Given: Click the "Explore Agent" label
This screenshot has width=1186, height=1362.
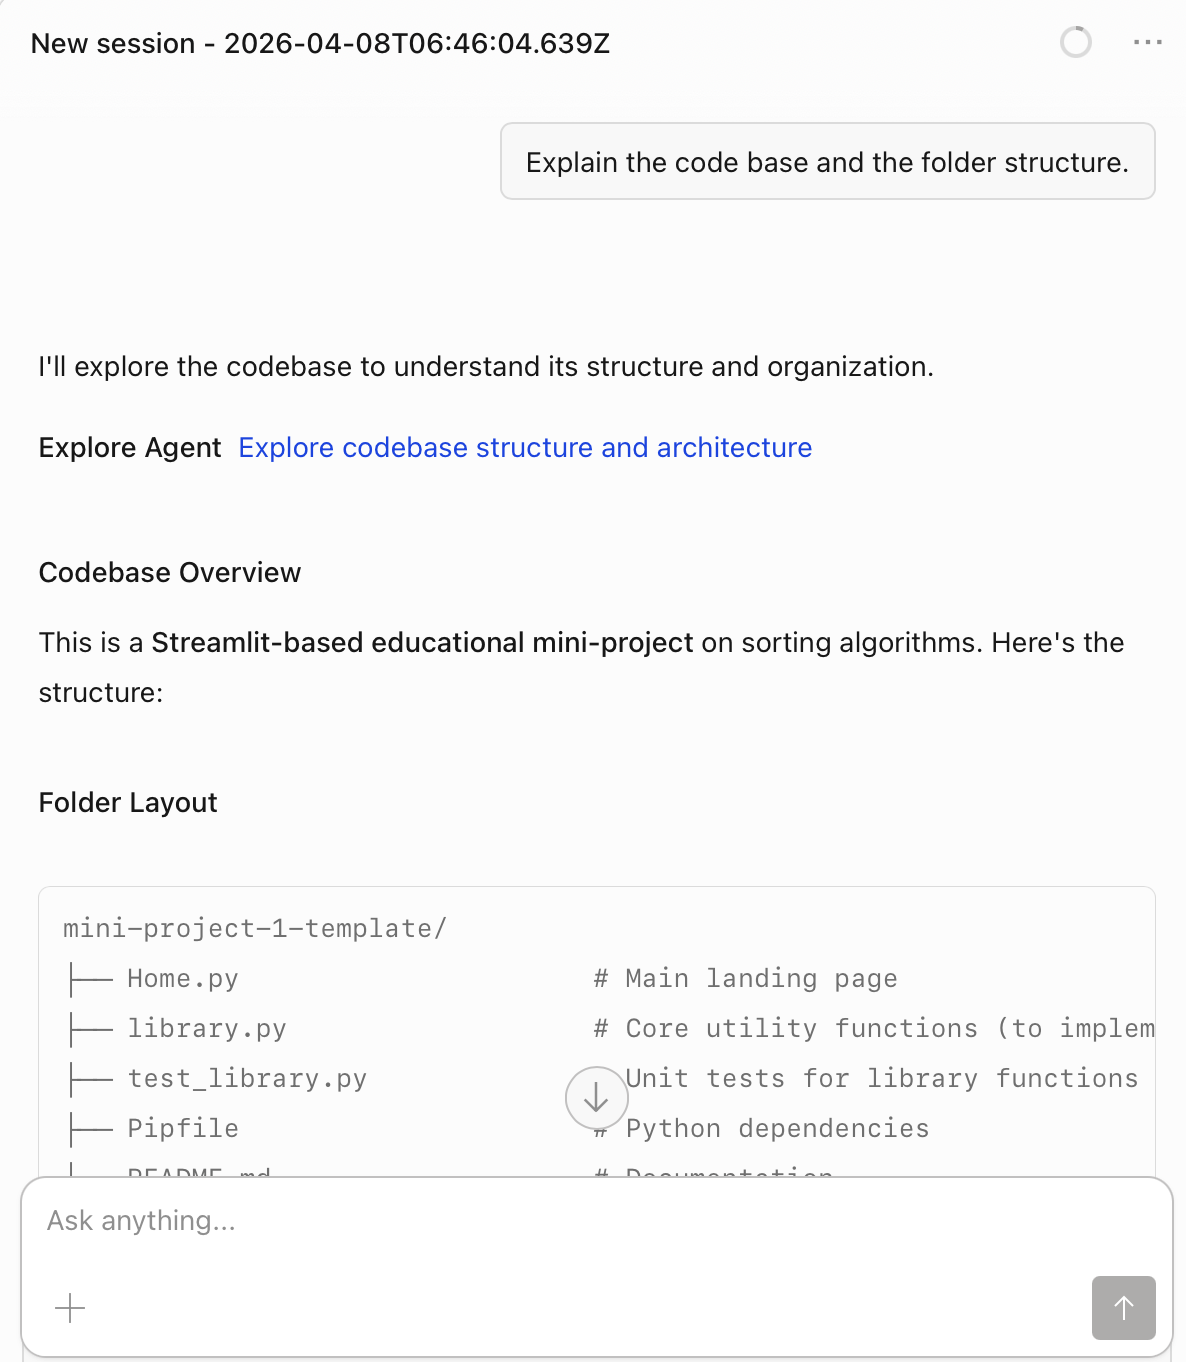Looking at the screenshot, I should (x=130, y=448).
